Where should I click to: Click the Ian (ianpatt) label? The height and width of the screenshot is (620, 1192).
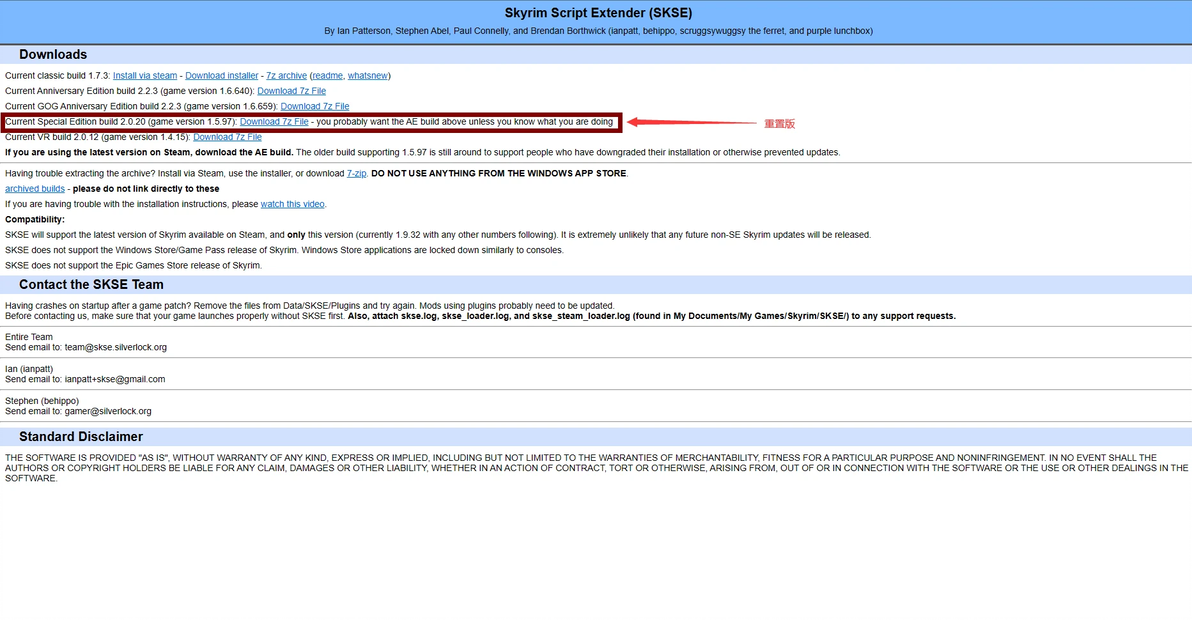point(29,369)
